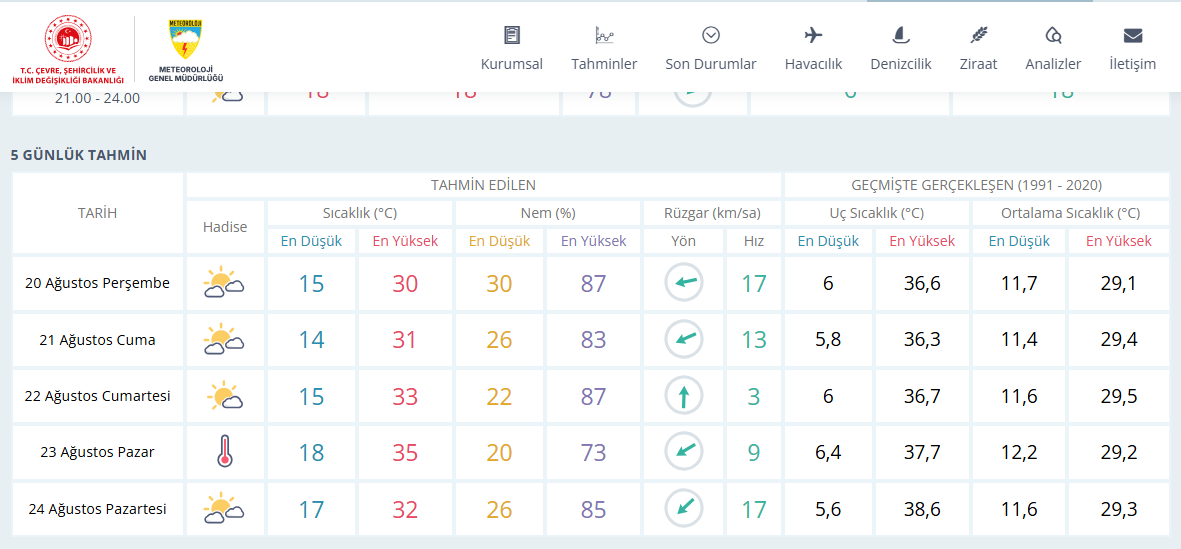This screenshot has height=549, width=1181.
Task: Expand the Son Durumlar chevron icon
Action: [x=711, y=35]
